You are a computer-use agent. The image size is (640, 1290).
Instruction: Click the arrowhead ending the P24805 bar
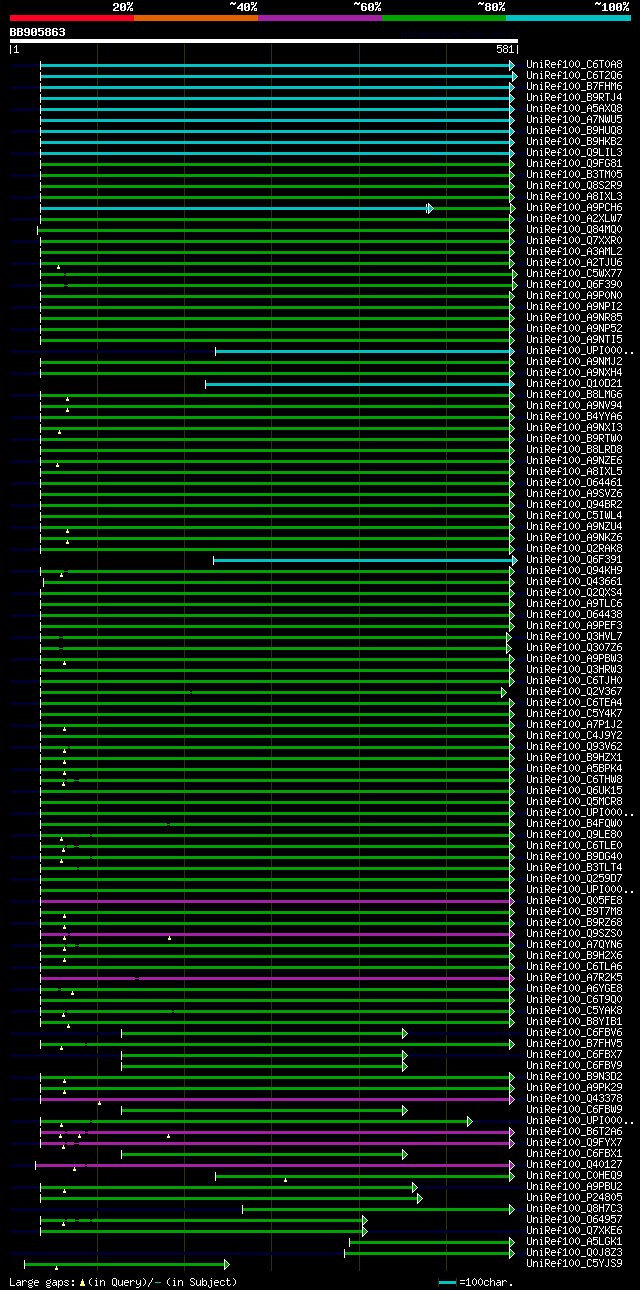point(420,1198)
